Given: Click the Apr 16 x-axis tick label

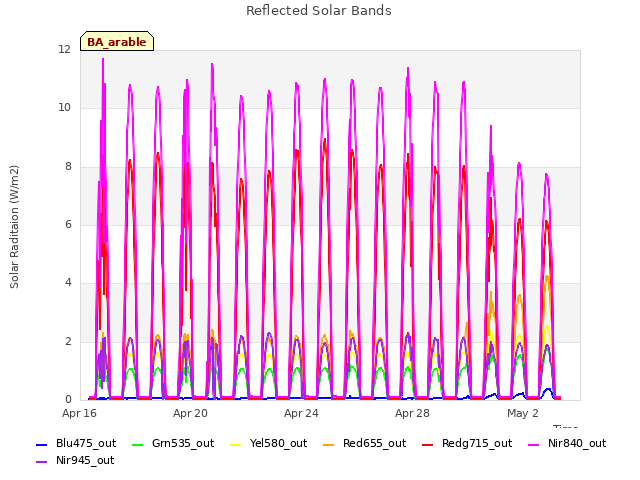Looking at the screenshot, I should point(79,413).
